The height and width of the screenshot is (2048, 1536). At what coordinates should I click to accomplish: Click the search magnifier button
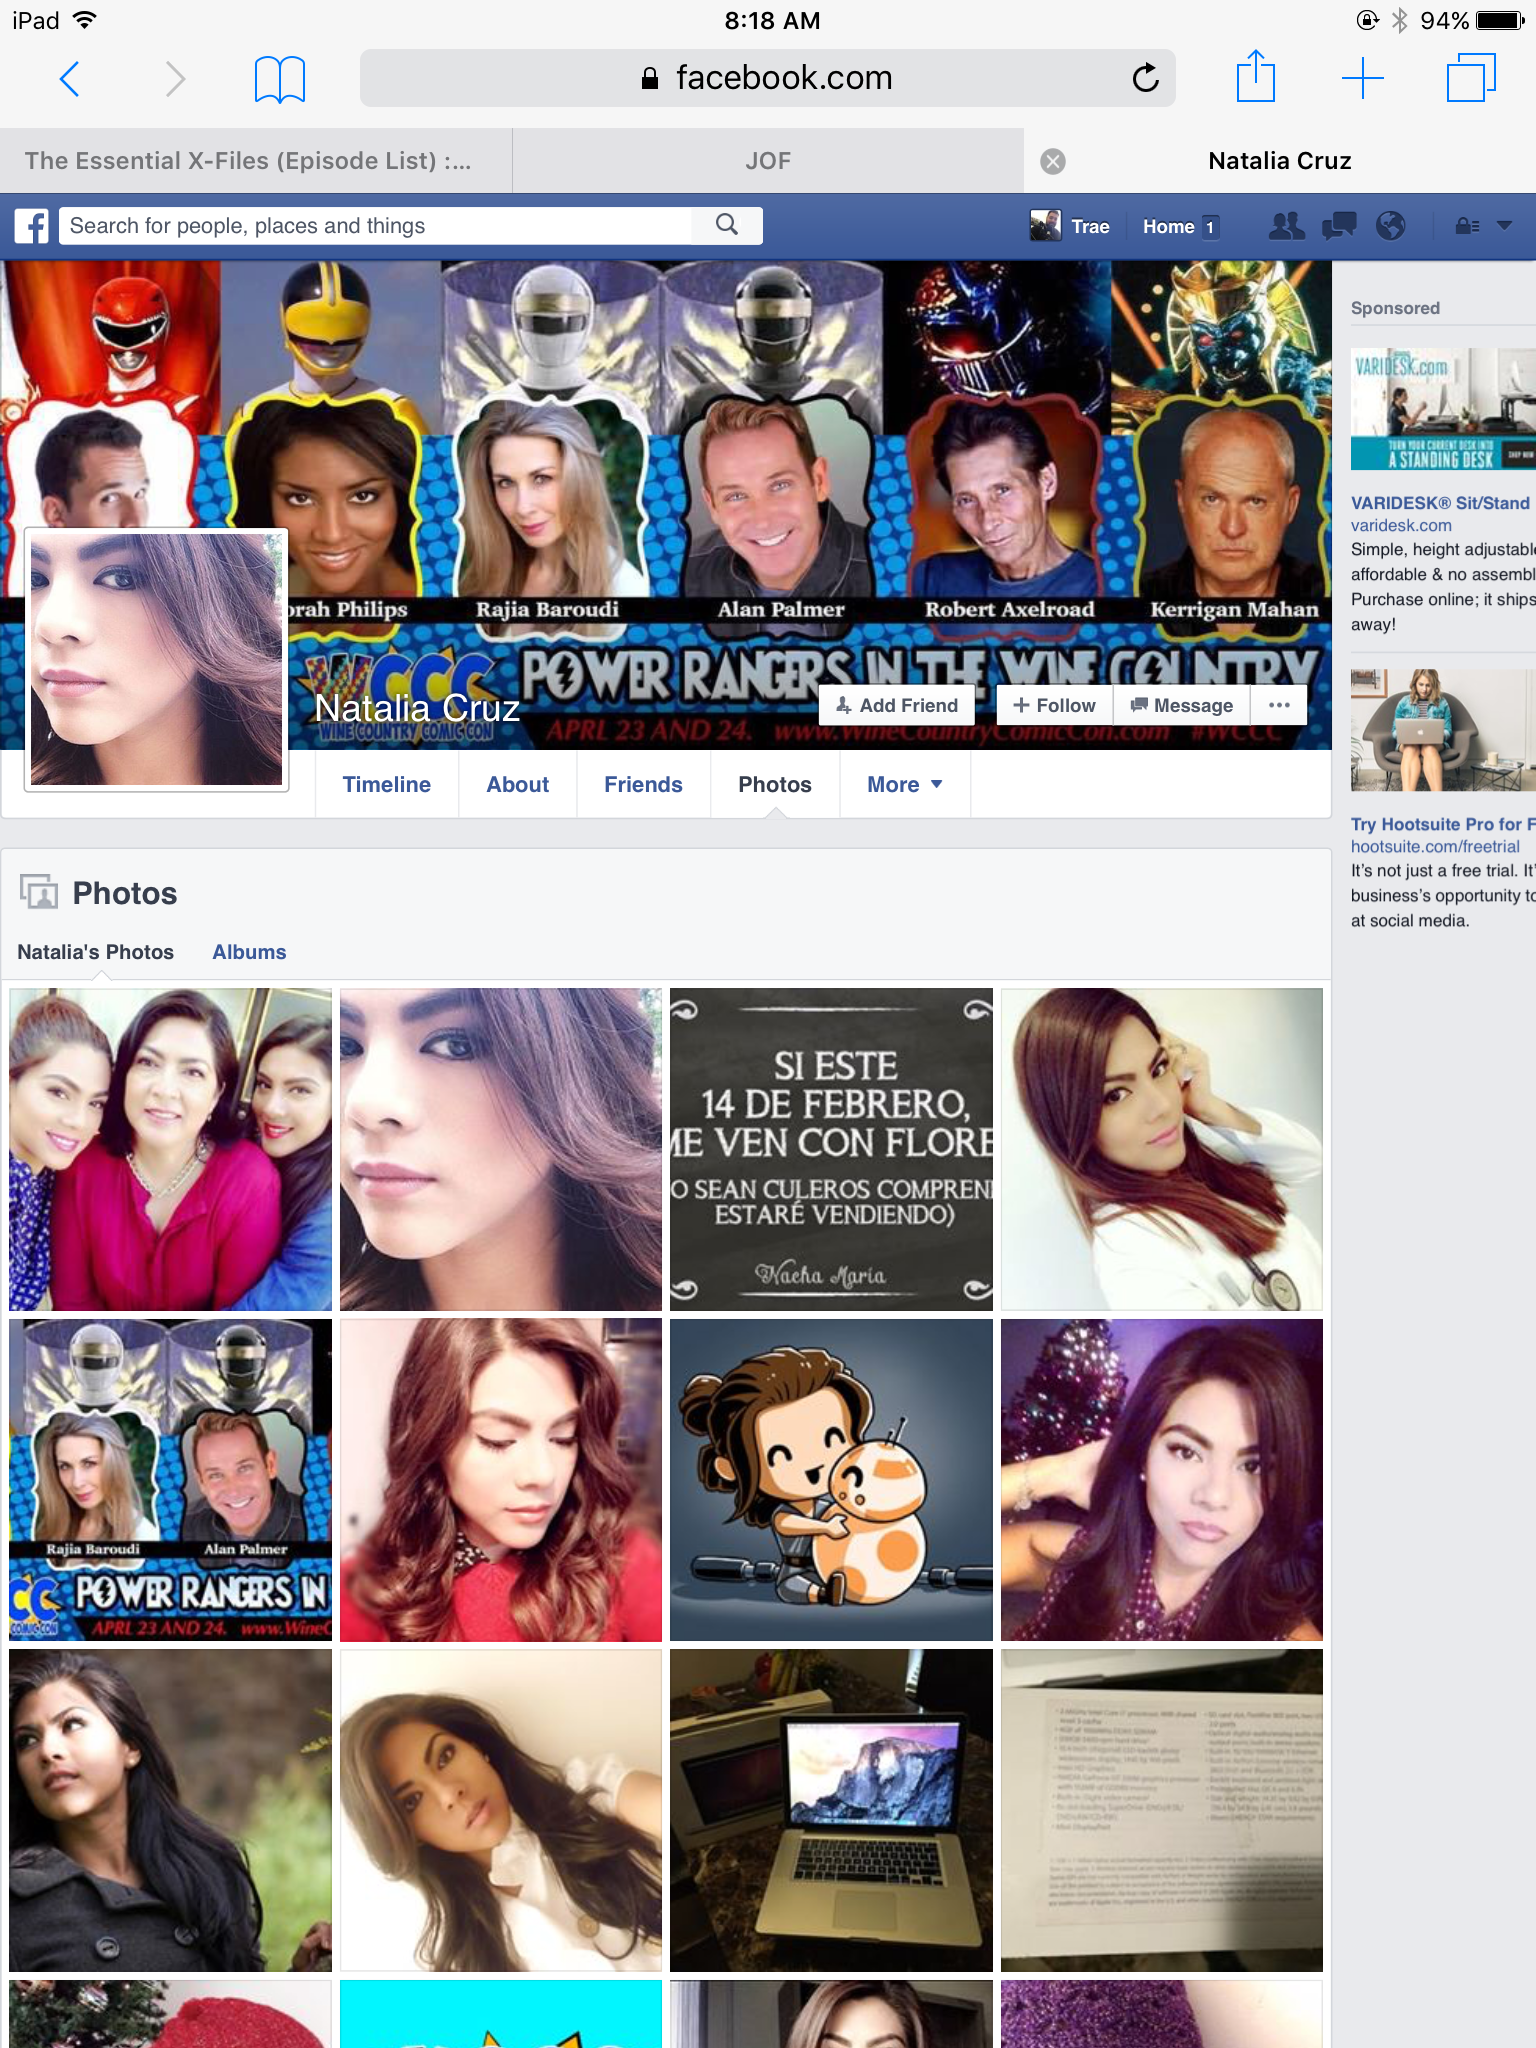click(x=727, y=225)
